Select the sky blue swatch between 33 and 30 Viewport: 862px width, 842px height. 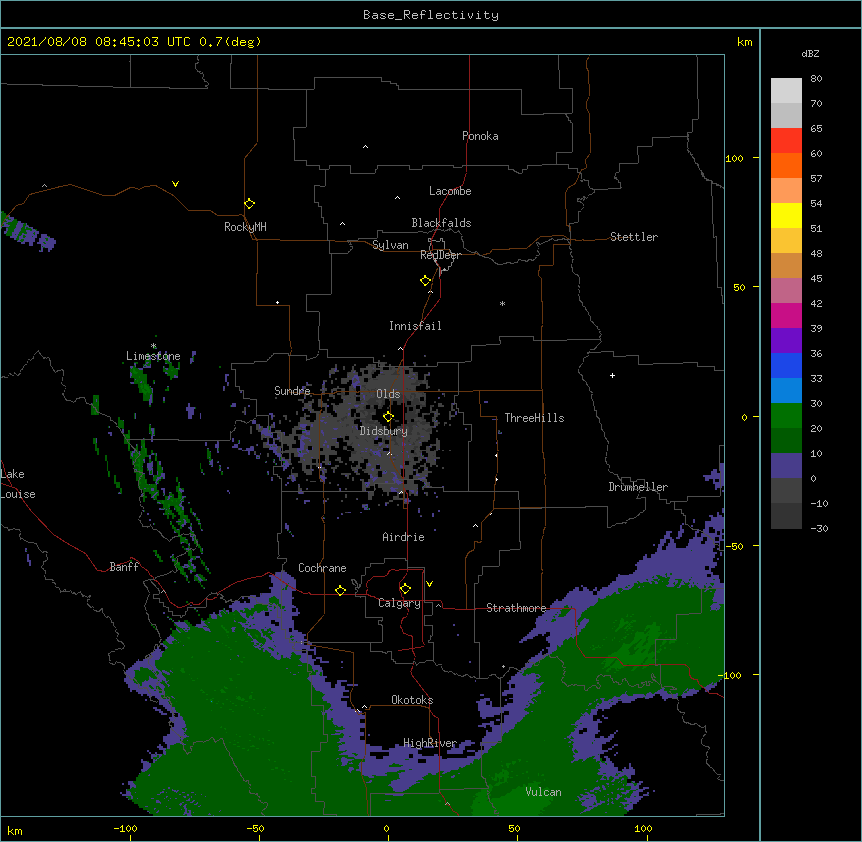point(786,391)
